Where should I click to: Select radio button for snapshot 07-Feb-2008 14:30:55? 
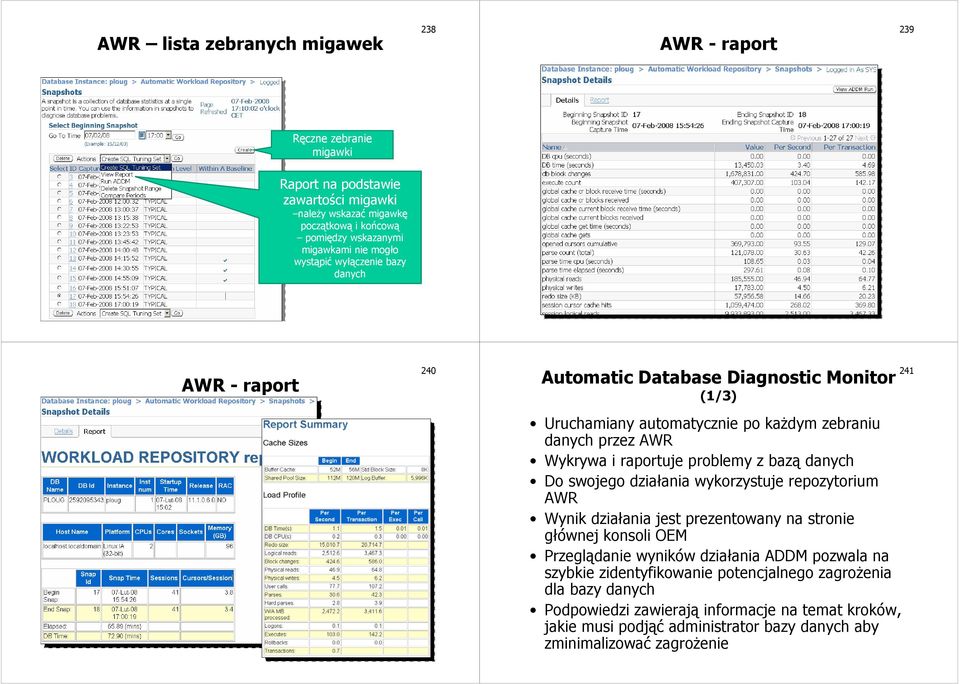[59, 268]
